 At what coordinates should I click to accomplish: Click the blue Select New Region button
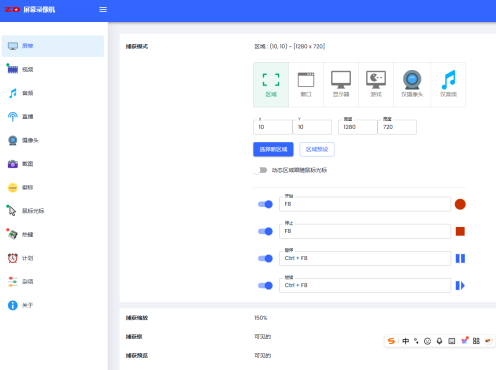point(273,149)
